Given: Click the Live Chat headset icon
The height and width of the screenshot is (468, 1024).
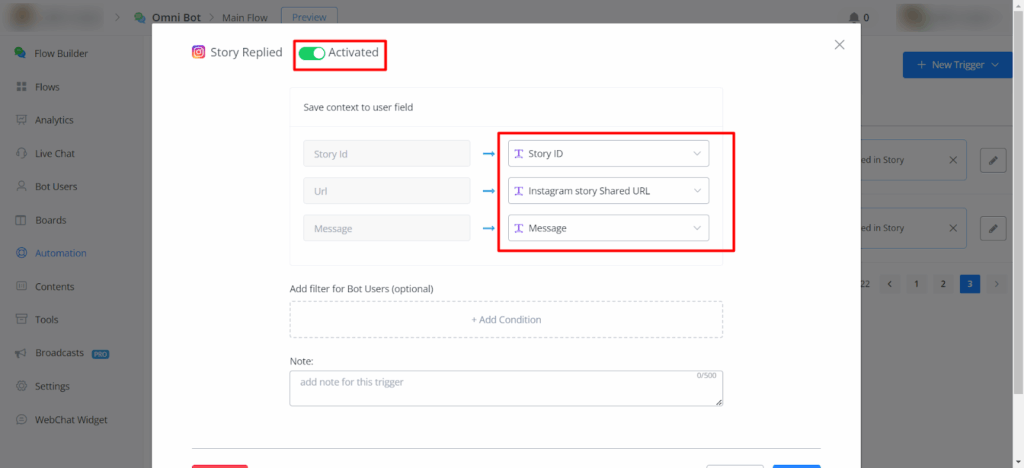Looking at the screenshot, I should click(x=21, y=154).
